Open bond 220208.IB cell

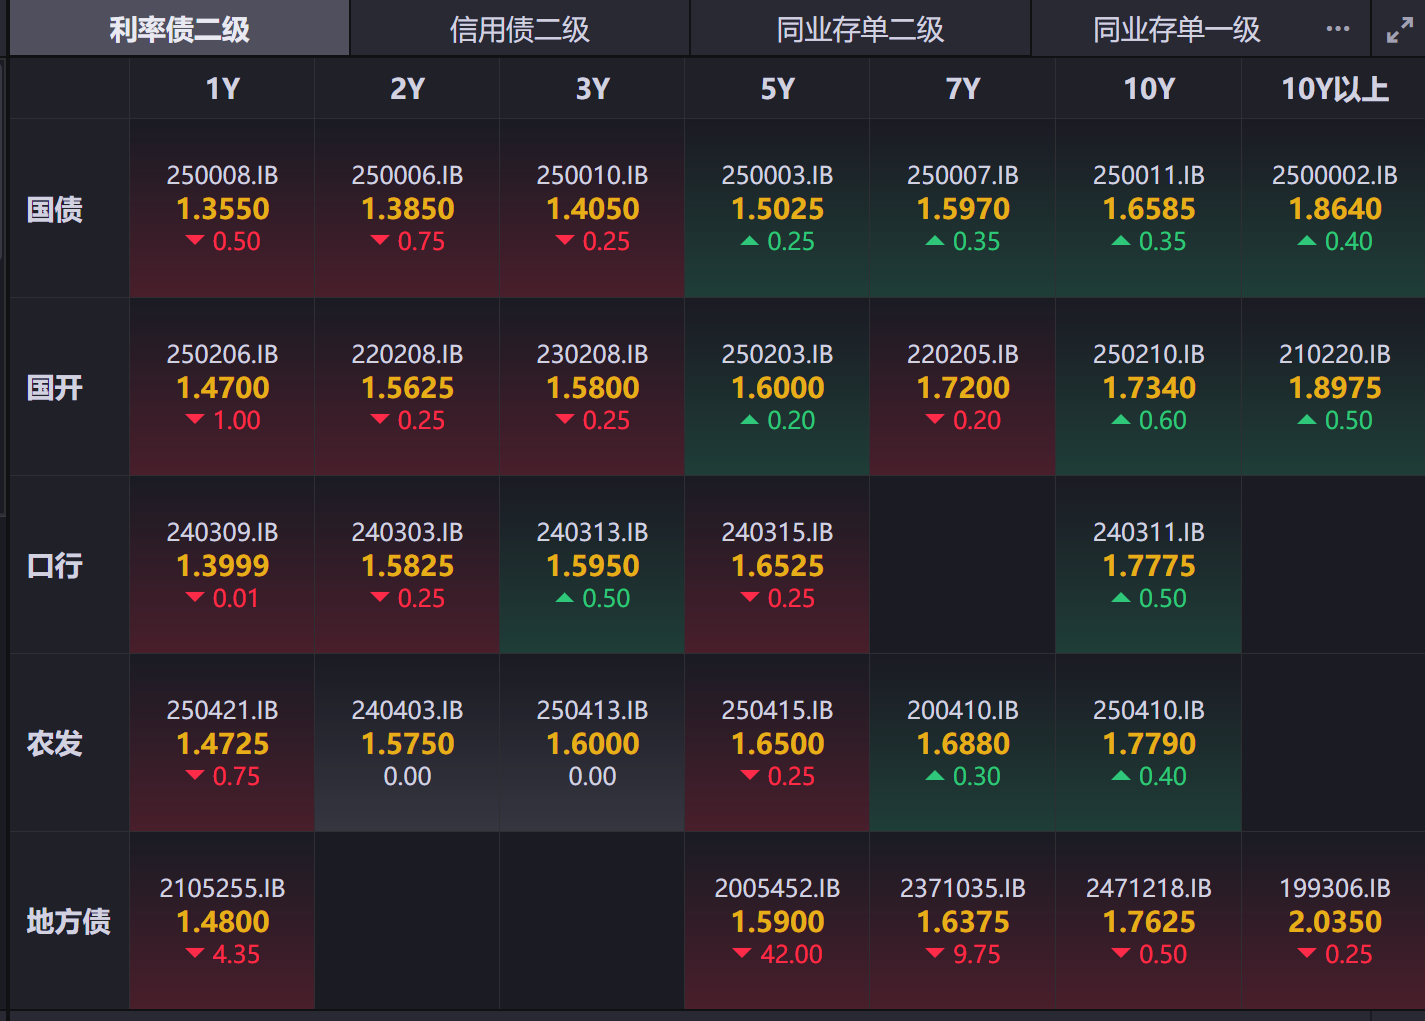coord(407,387)
